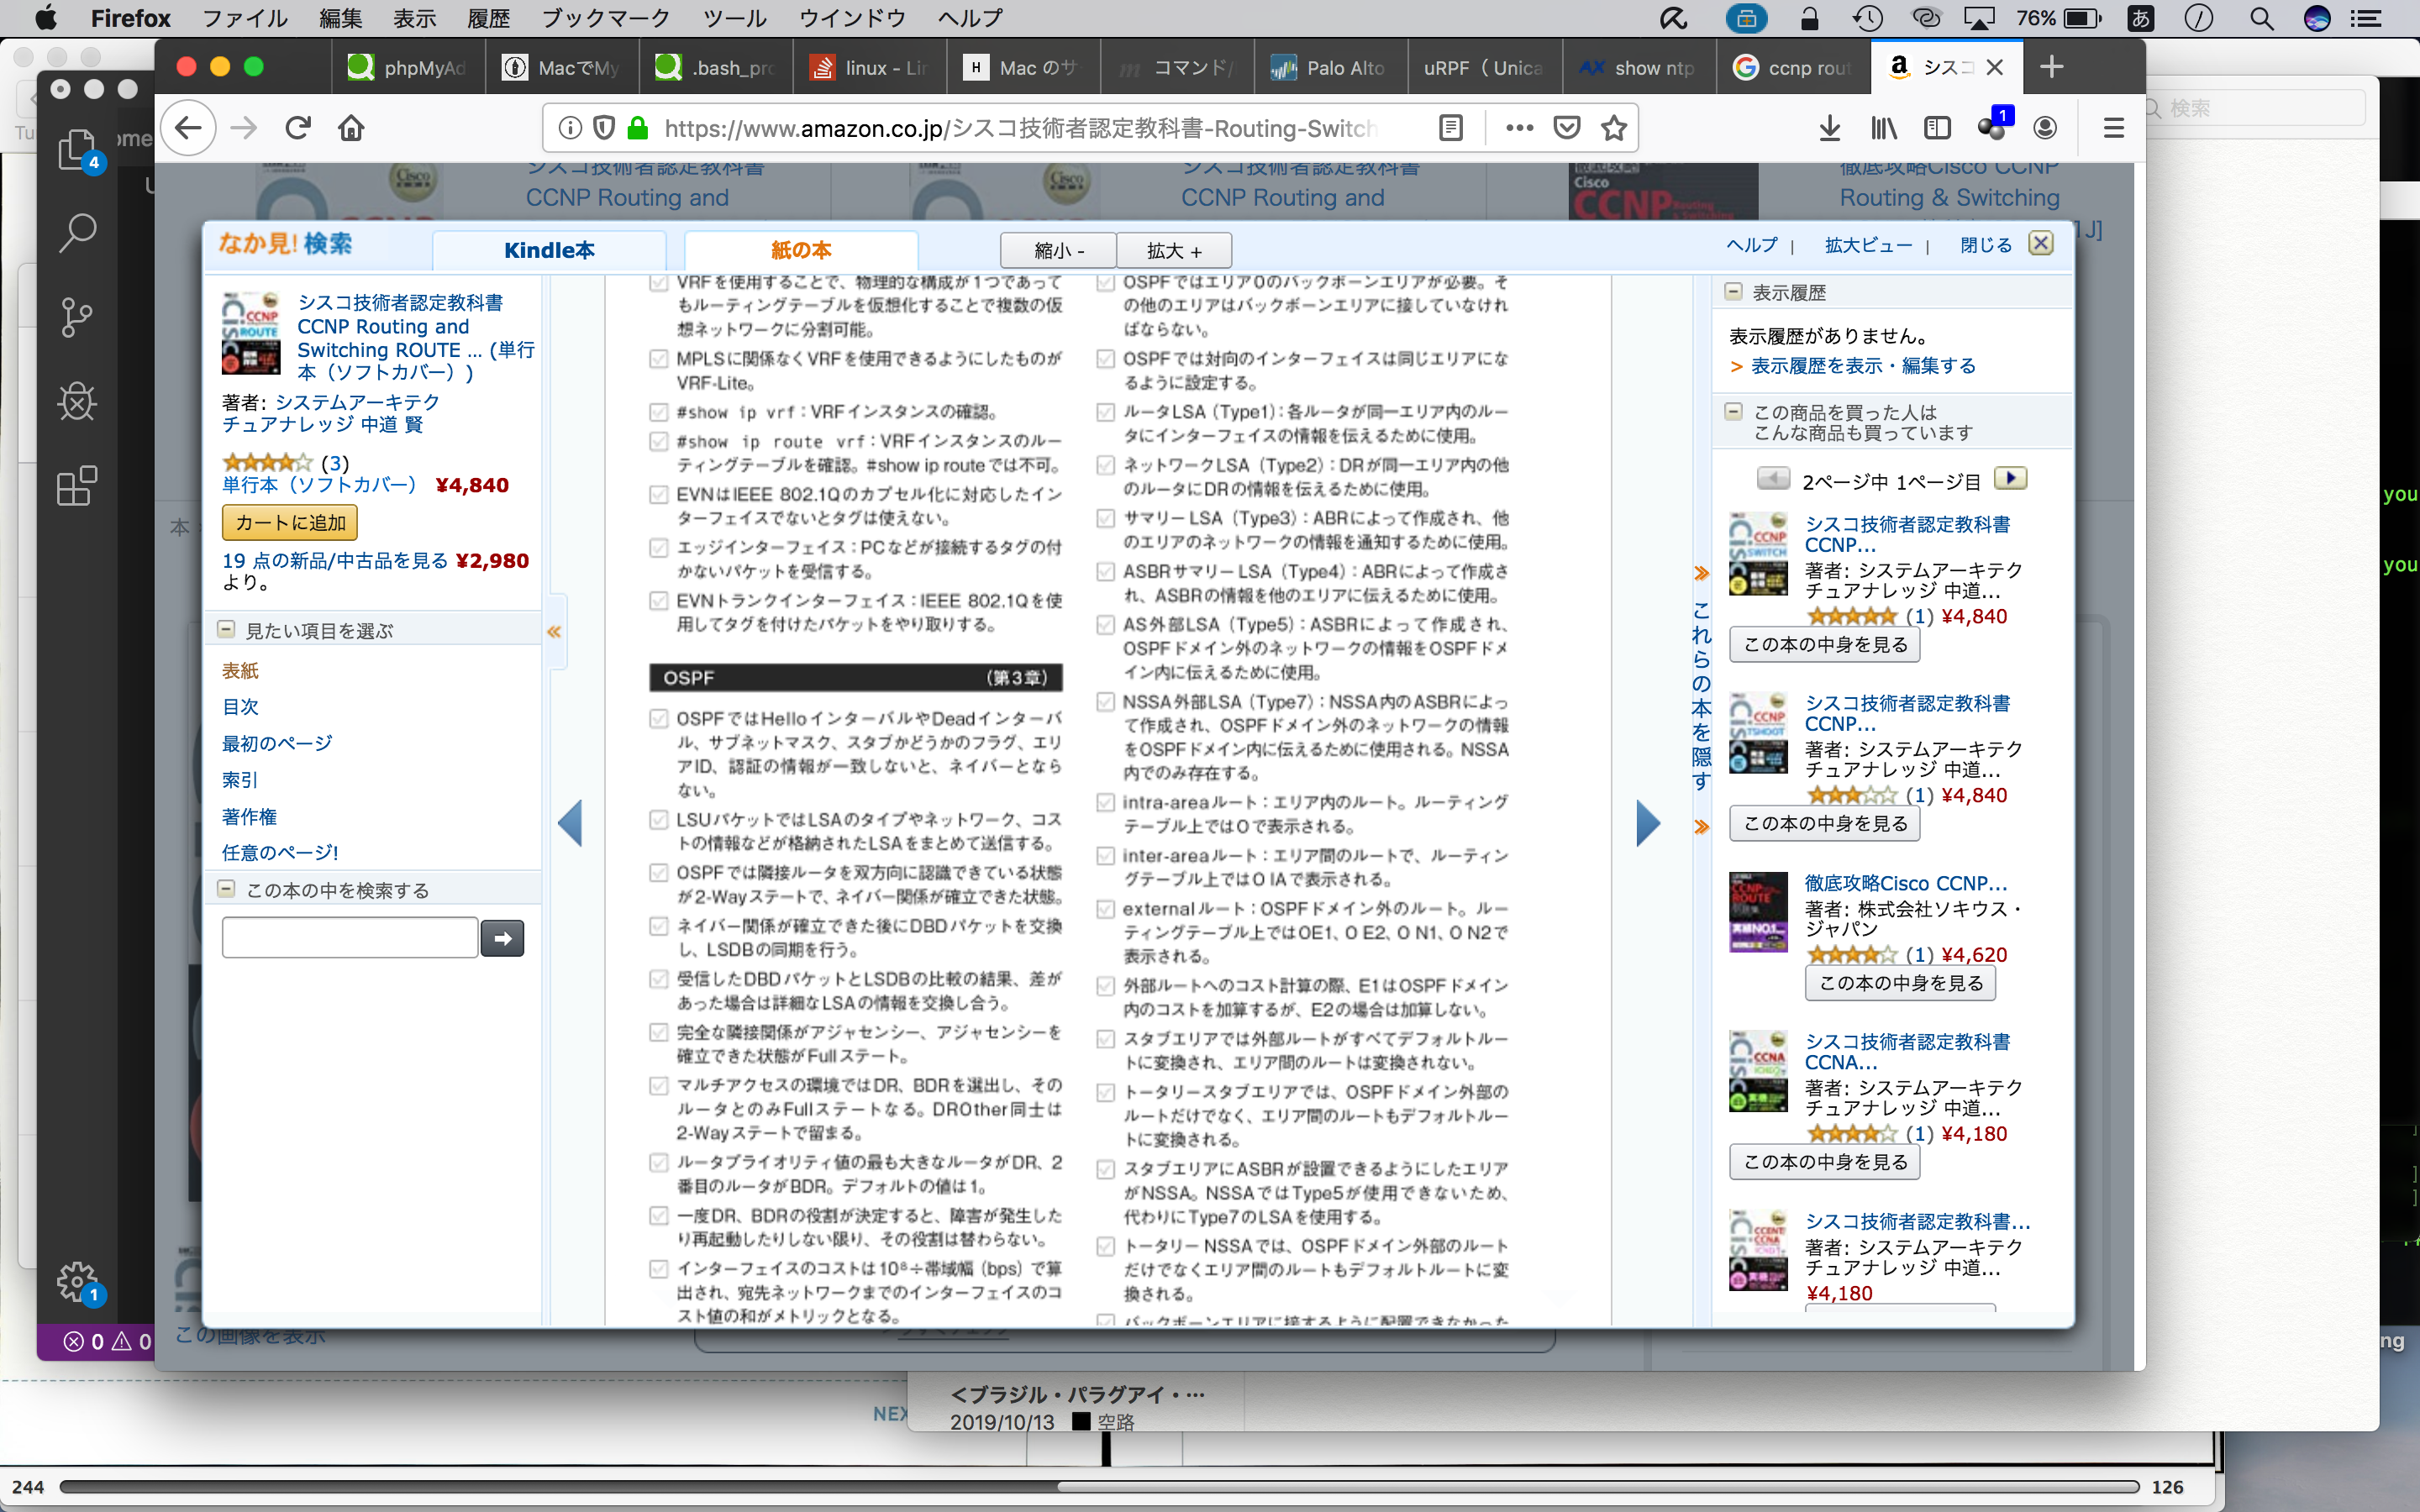Collapse left panel double-chevron handle
Image resolution: width=2420 pixels, height=1512 pixels.
point(554,632)
